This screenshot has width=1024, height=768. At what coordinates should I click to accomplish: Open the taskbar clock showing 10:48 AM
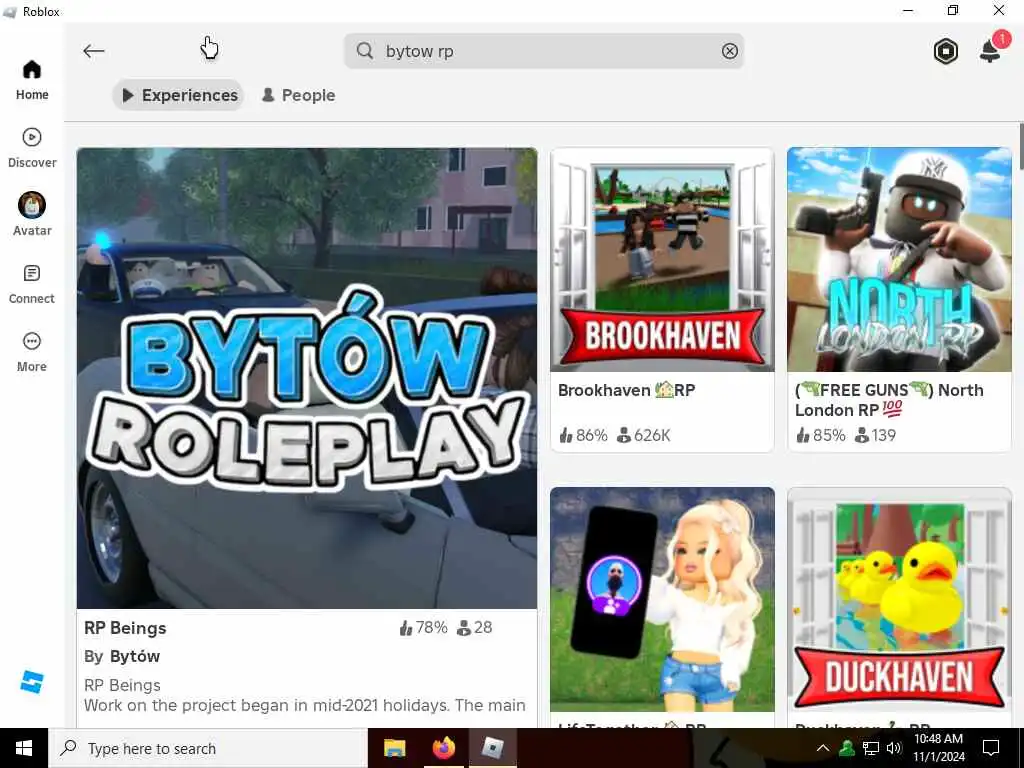click(938, 748)
